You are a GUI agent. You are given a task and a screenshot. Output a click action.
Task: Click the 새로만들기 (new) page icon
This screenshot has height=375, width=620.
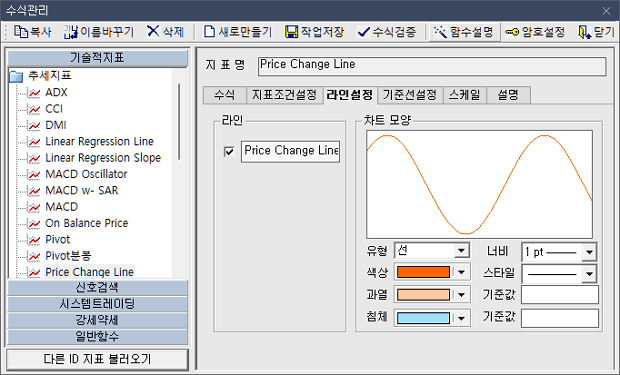pyautogui.click(x=209, y=32)
